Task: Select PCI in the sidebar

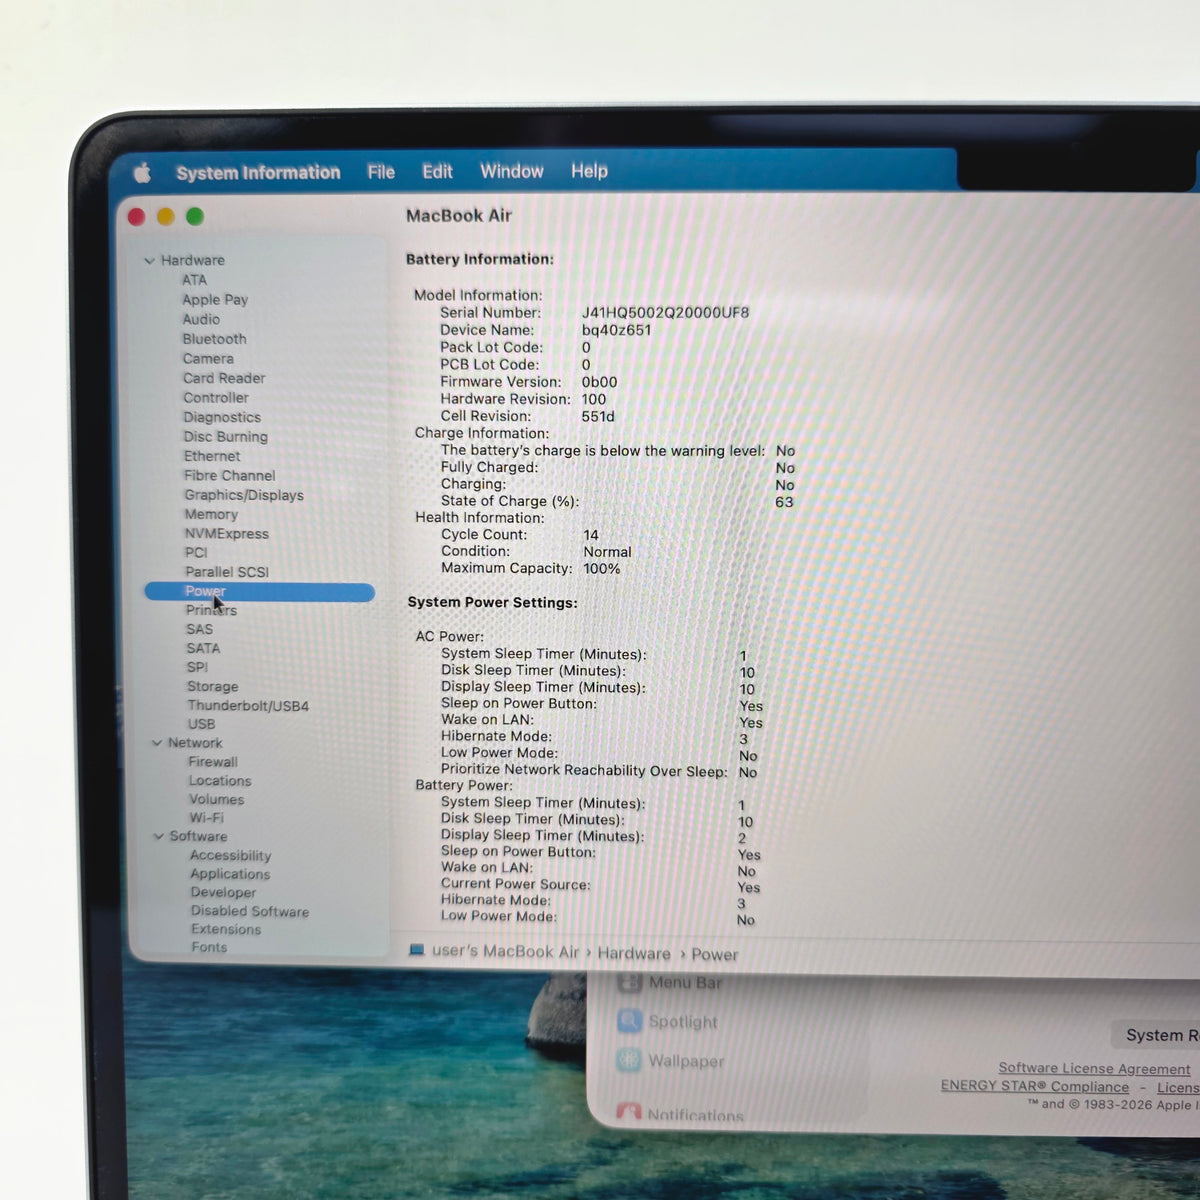Action: pyautogui.click(x=195, y=552)
